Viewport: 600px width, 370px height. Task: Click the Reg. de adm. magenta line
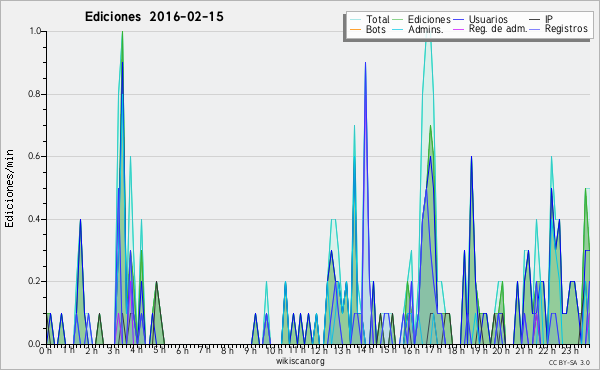(x=458, y=29)
